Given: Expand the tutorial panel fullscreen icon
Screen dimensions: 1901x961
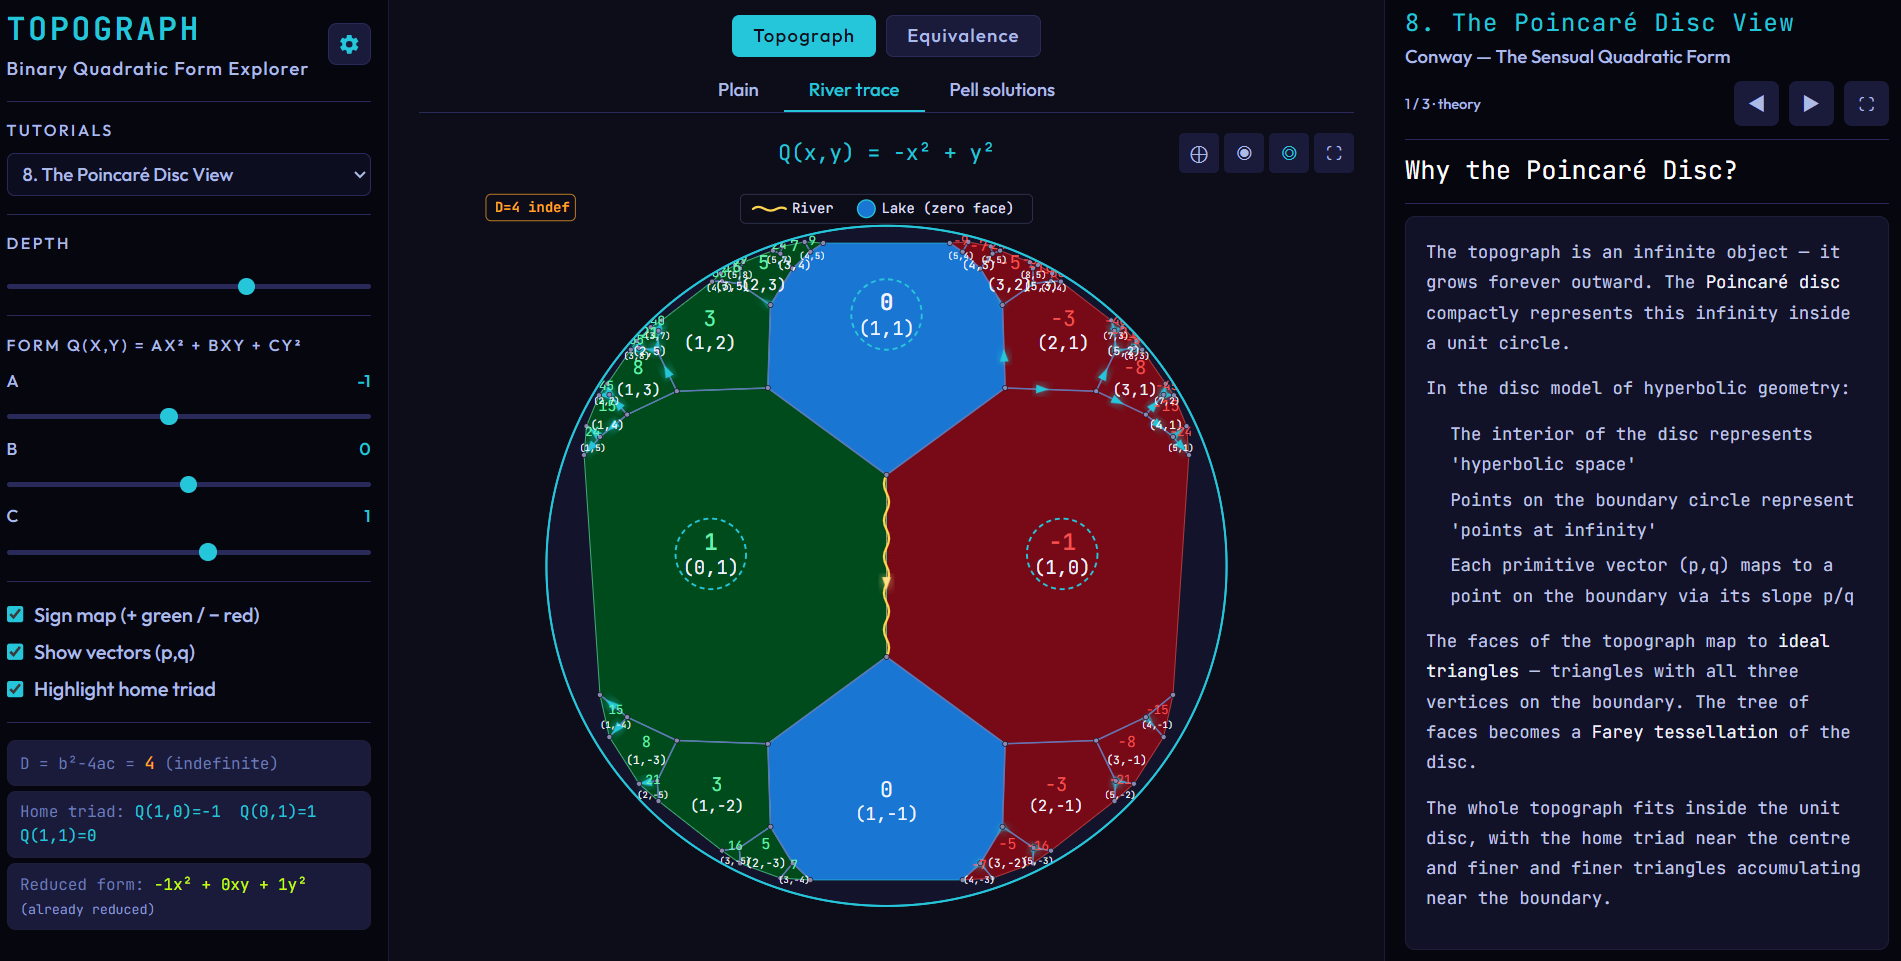Looking at the screenshot, I should click(1865, 103).
